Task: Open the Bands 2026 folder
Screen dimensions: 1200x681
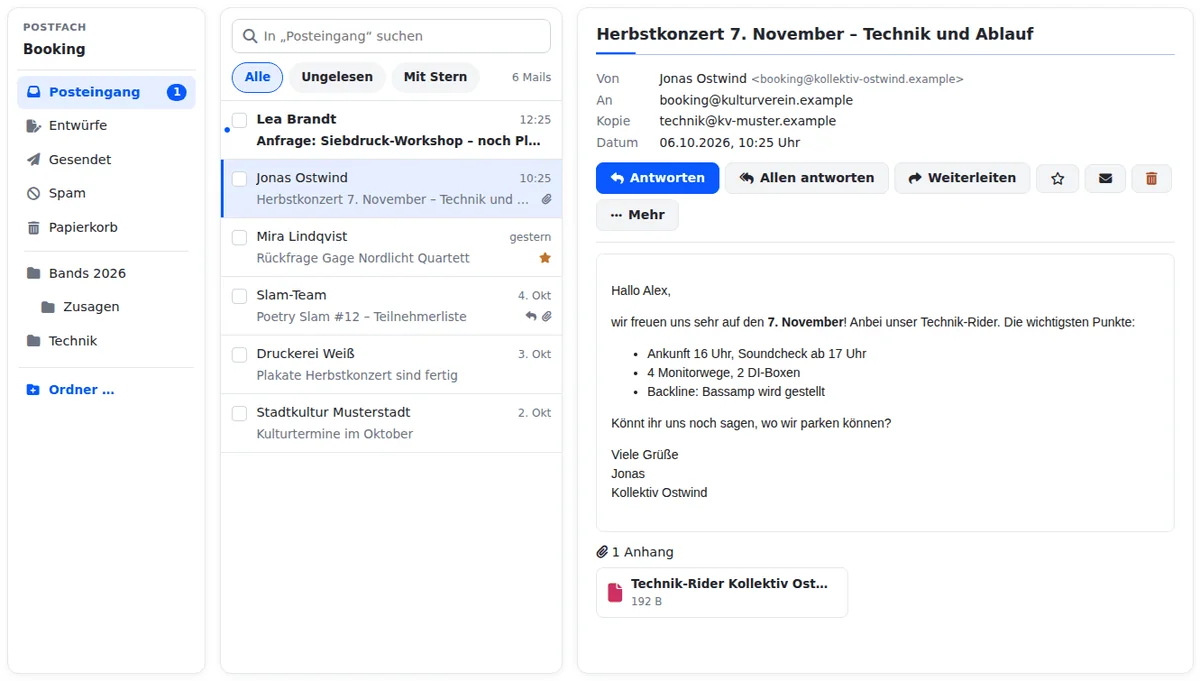Action: coord(106,273)
